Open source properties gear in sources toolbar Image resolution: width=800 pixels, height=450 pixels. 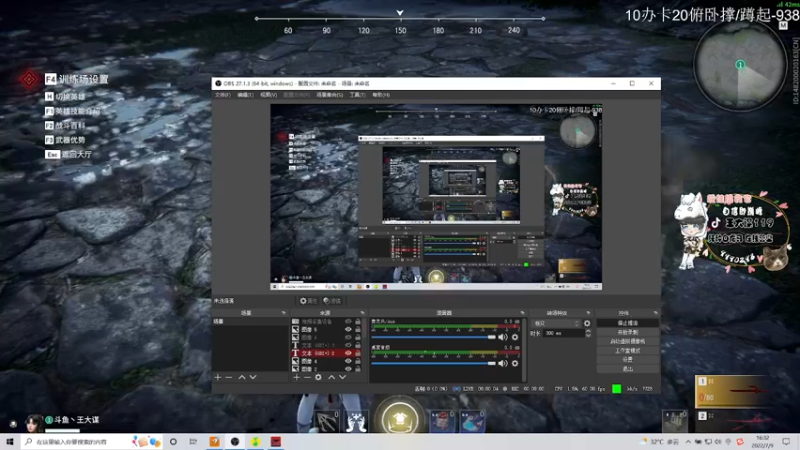click(x=318, y=377)
